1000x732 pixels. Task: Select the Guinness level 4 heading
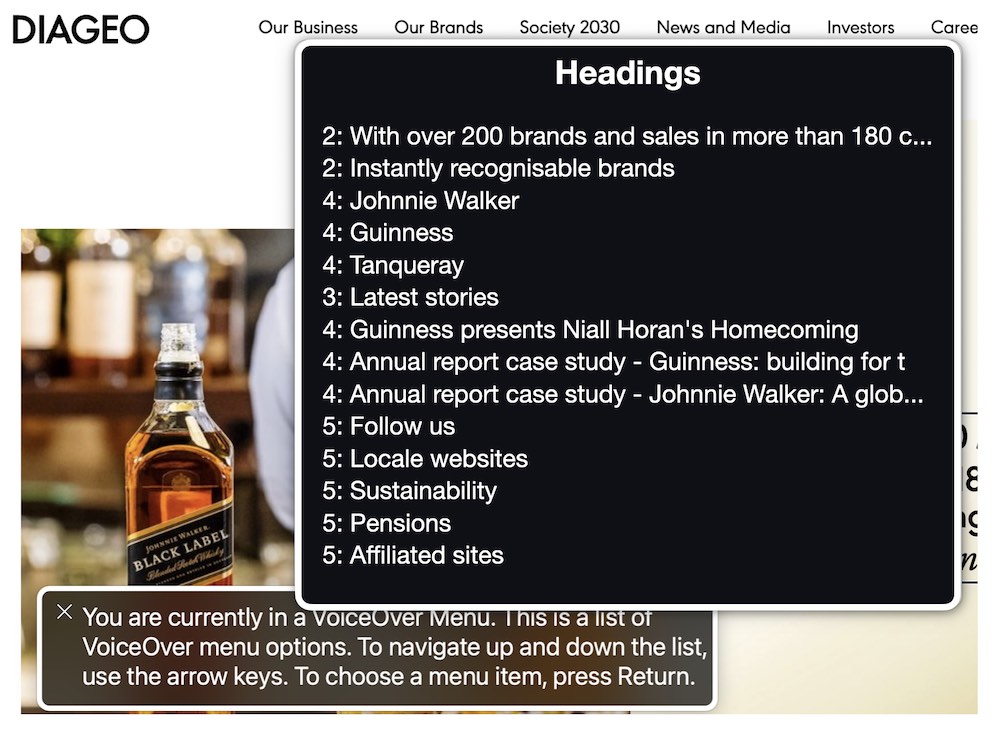pos(387,233)
